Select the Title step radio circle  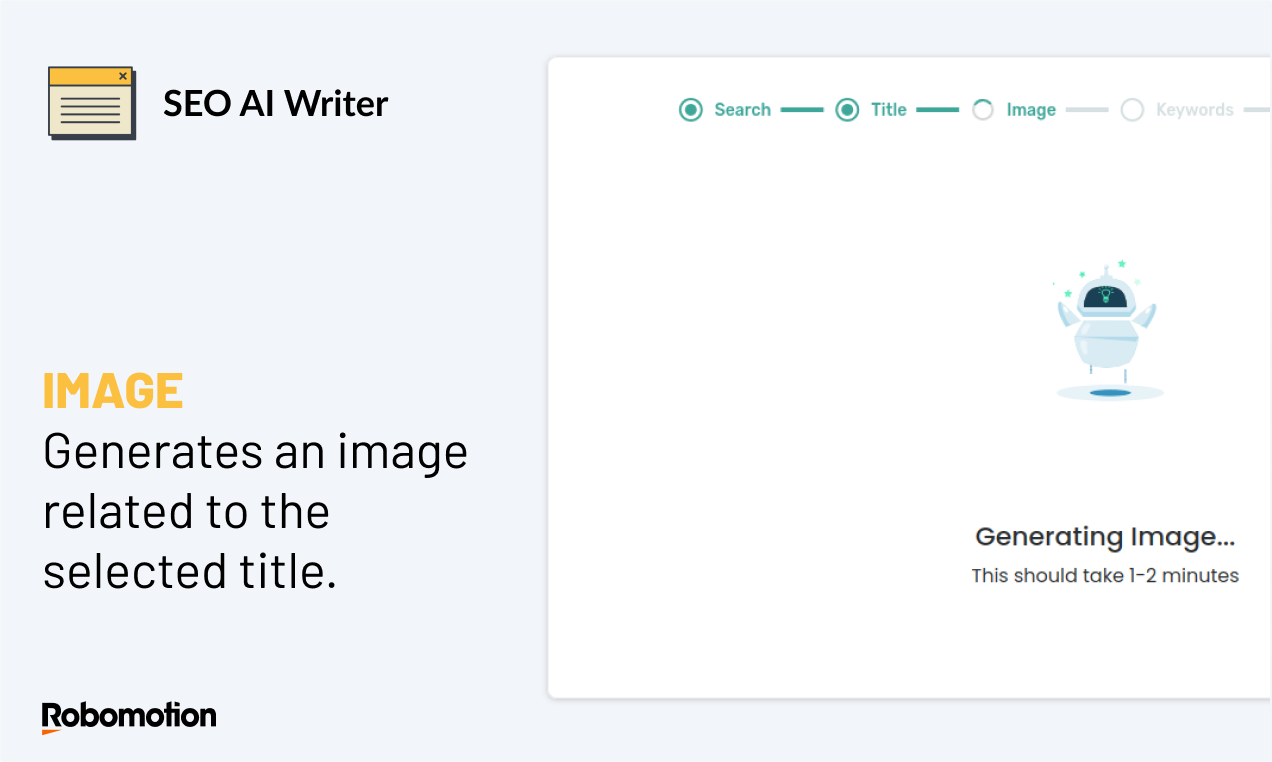[x=847, y=110]
